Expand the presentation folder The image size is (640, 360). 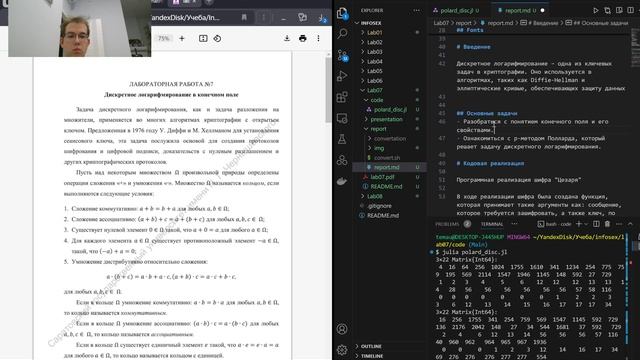pyautogui.click(x=386, y=119)
